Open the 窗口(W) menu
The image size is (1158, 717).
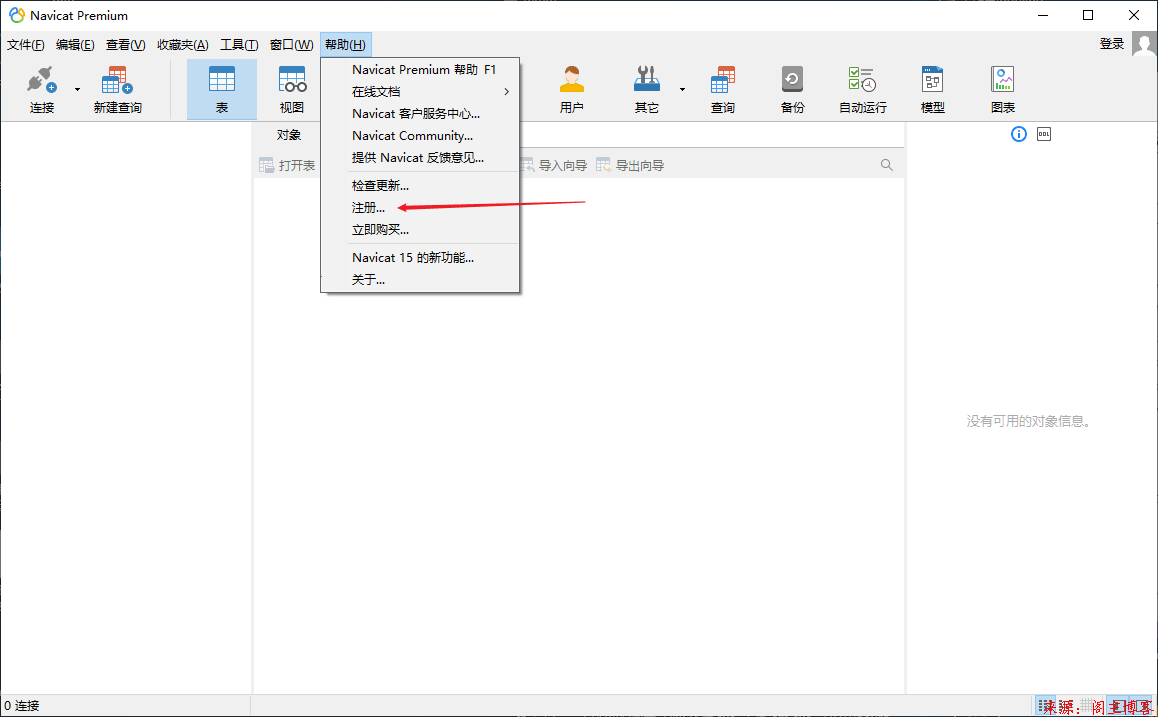coord(292,45)
